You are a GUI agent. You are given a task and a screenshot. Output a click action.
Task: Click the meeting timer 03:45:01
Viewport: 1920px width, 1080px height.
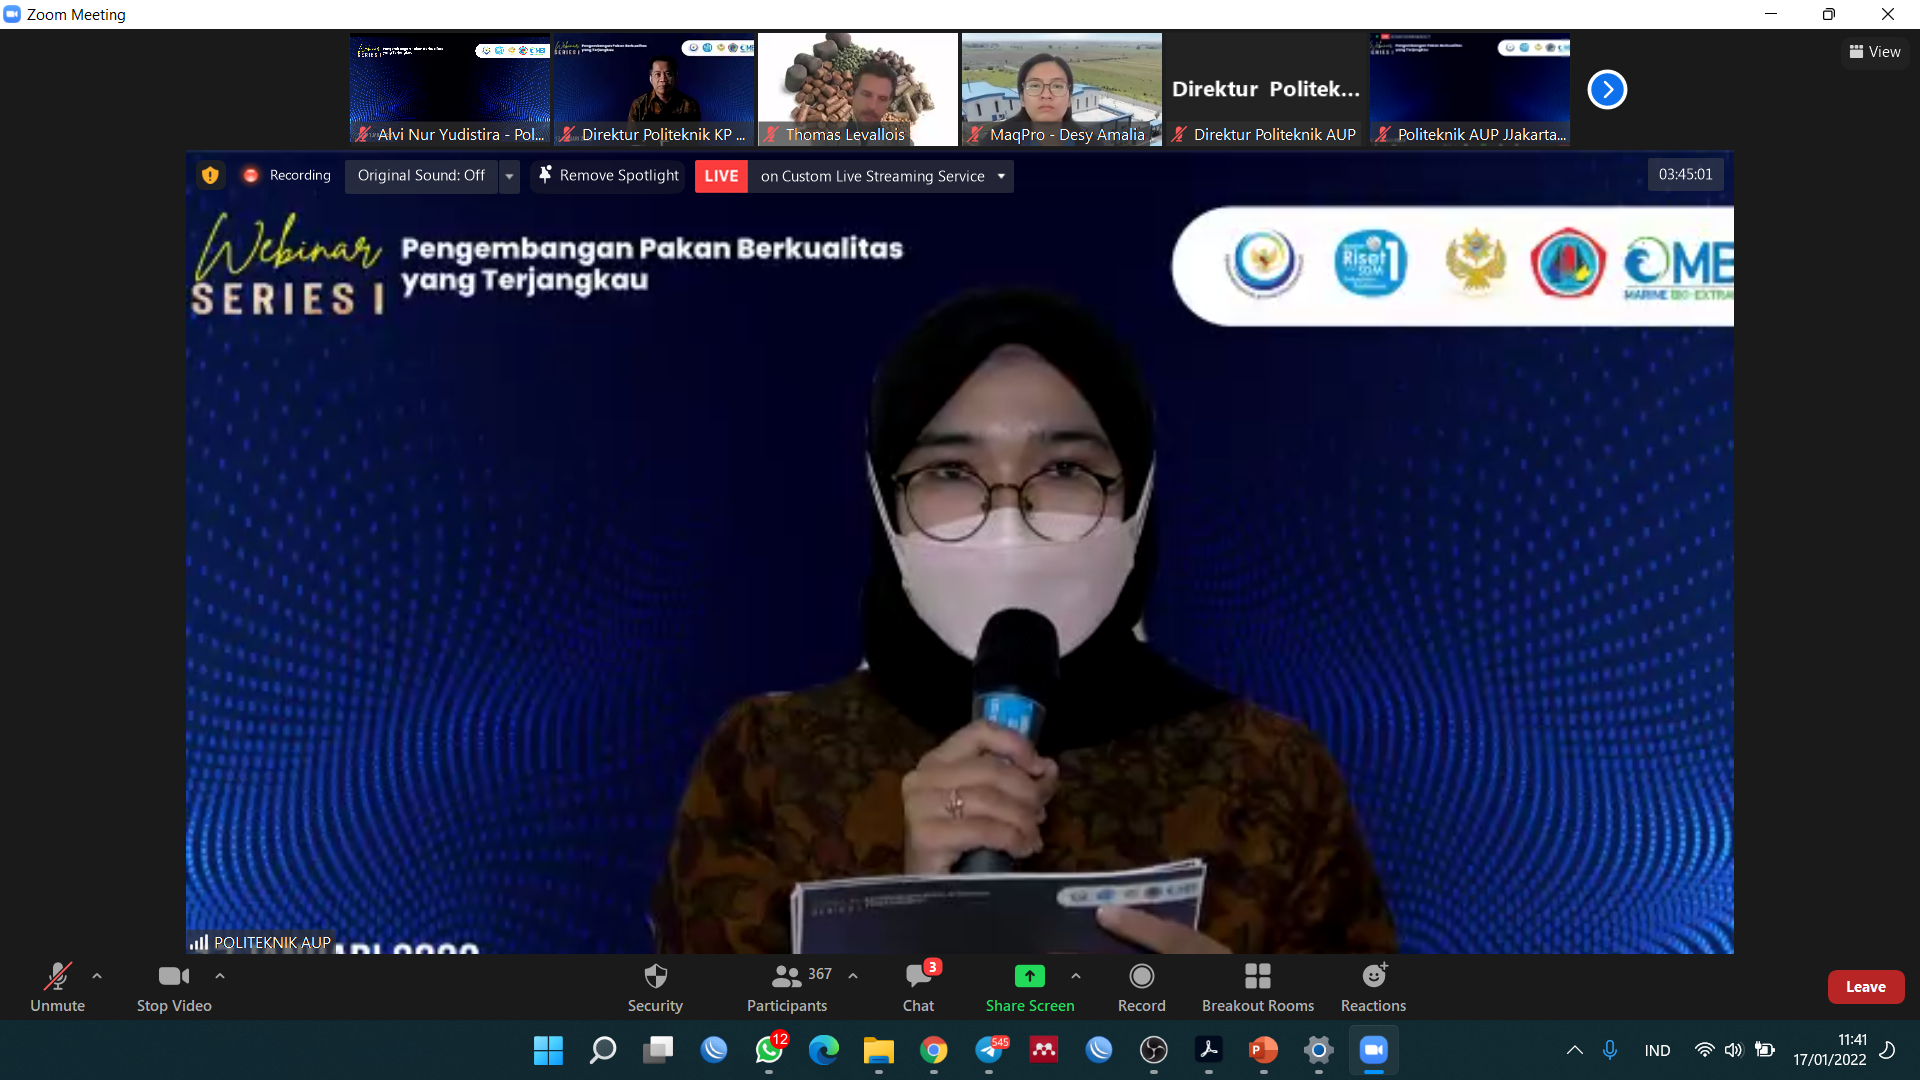tap(1685, 174)
